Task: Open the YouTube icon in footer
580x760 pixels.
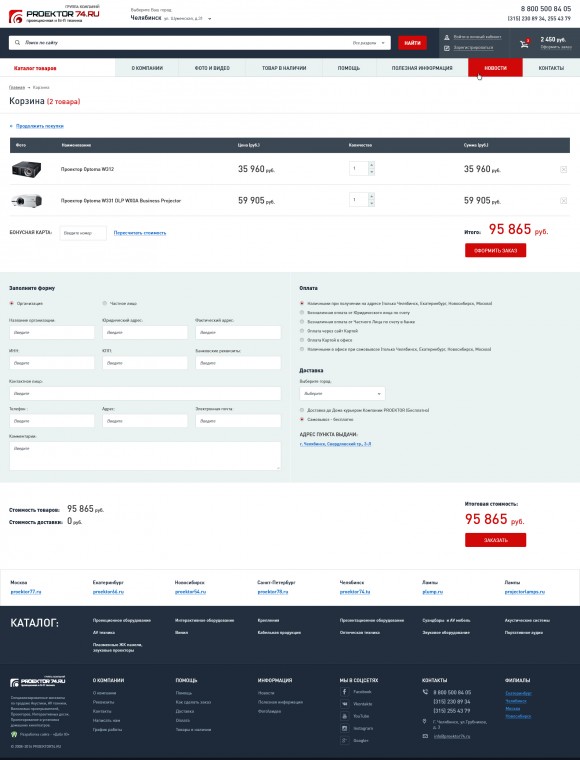Action: click(x=345, y=716)
